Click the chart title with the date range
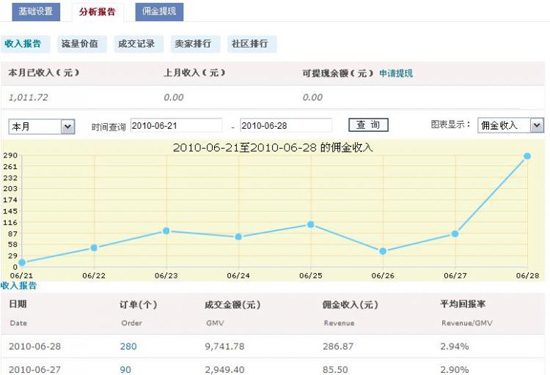The width and height of the screenshot is (550, 375). (x=273, y=148)
